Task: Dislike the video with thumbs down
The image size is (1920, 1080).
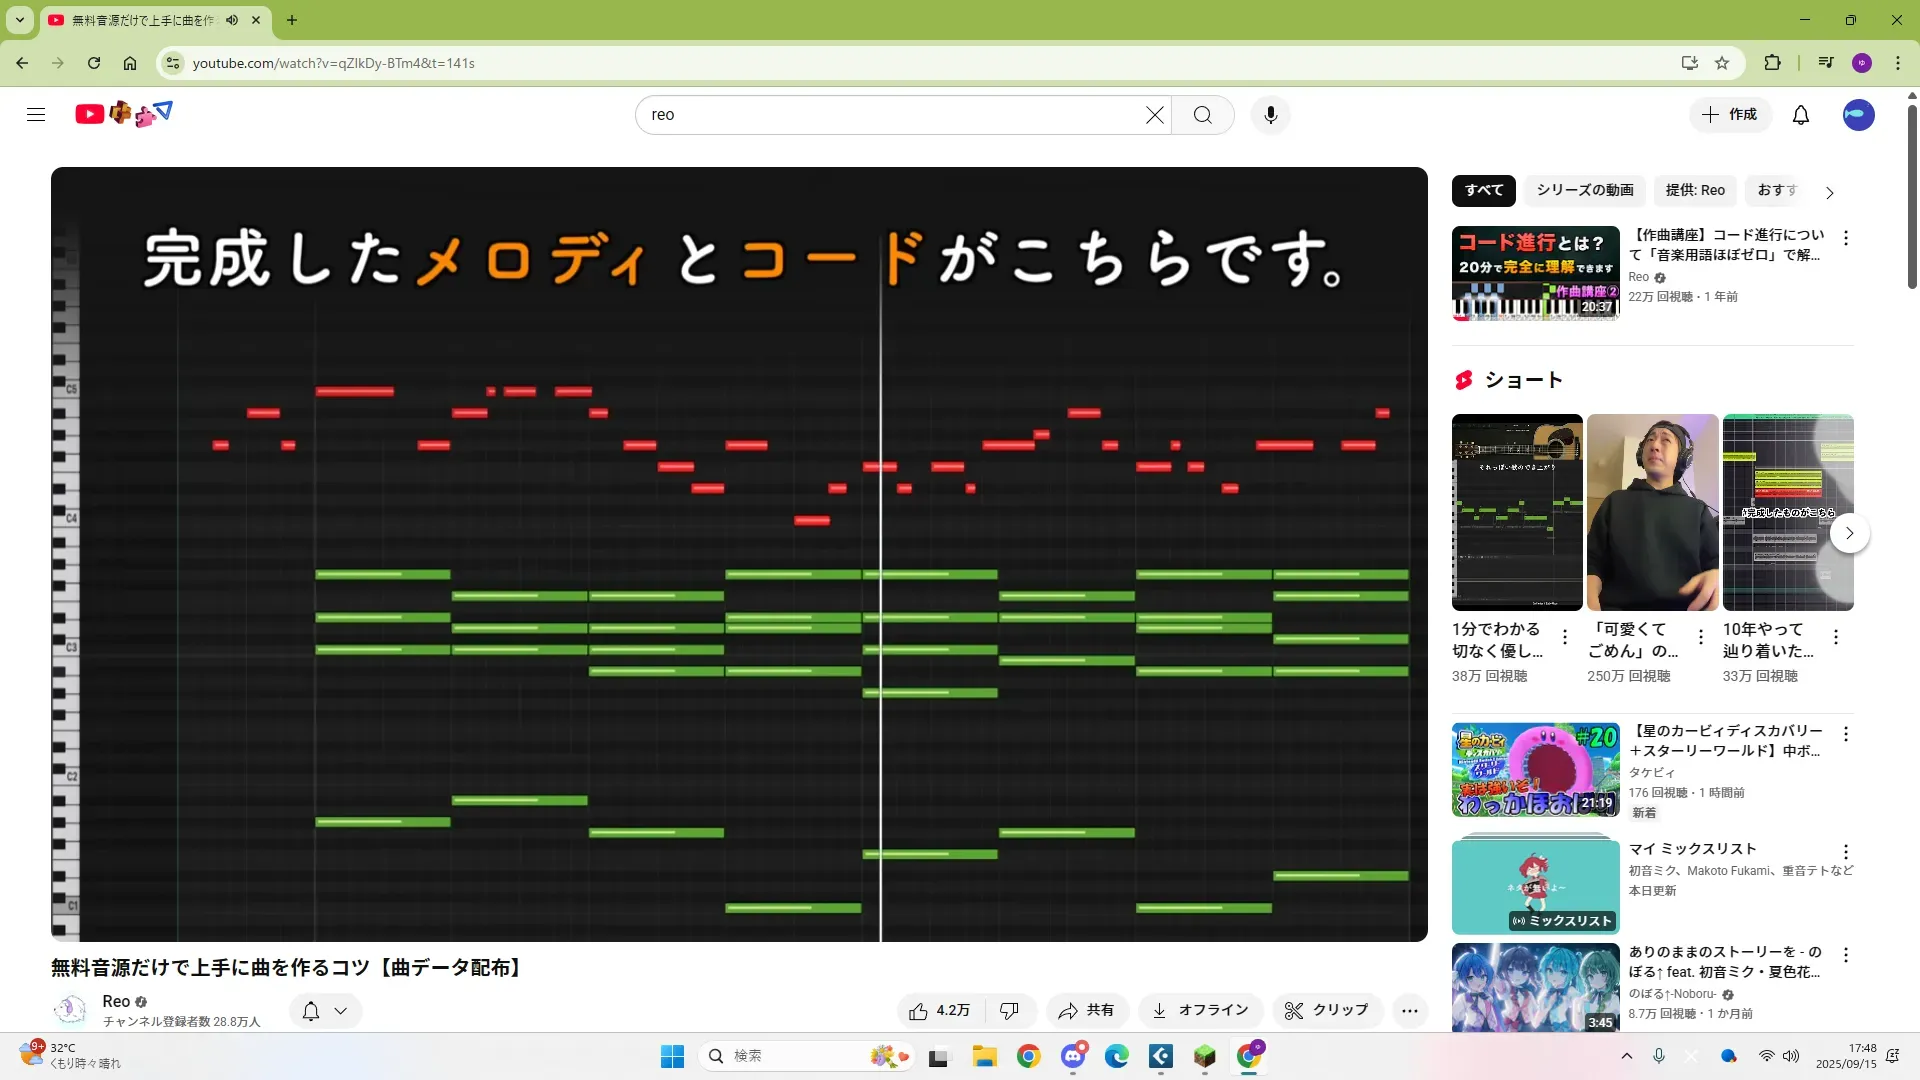Action: [x=1009, y=1010]
